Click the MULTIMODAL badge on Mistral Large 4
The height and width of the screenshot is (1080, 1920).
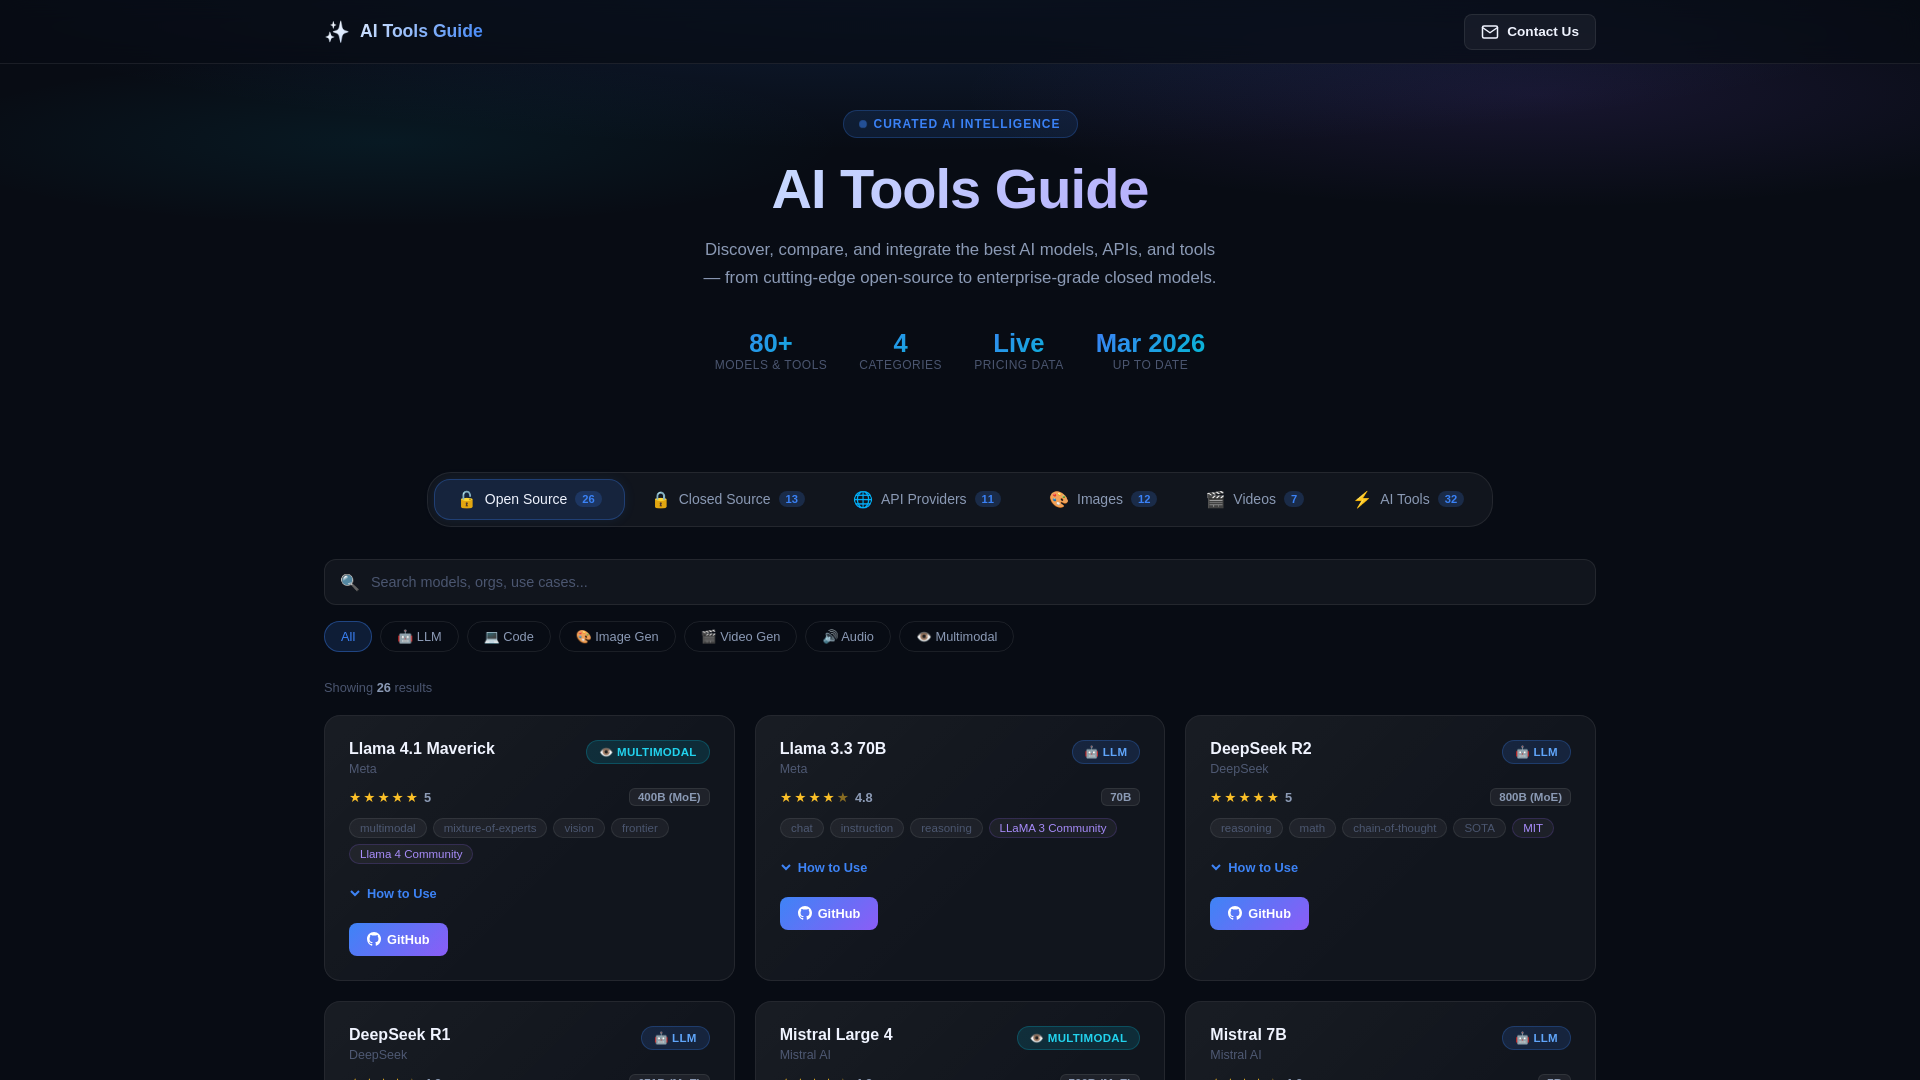(1078, 1038)
